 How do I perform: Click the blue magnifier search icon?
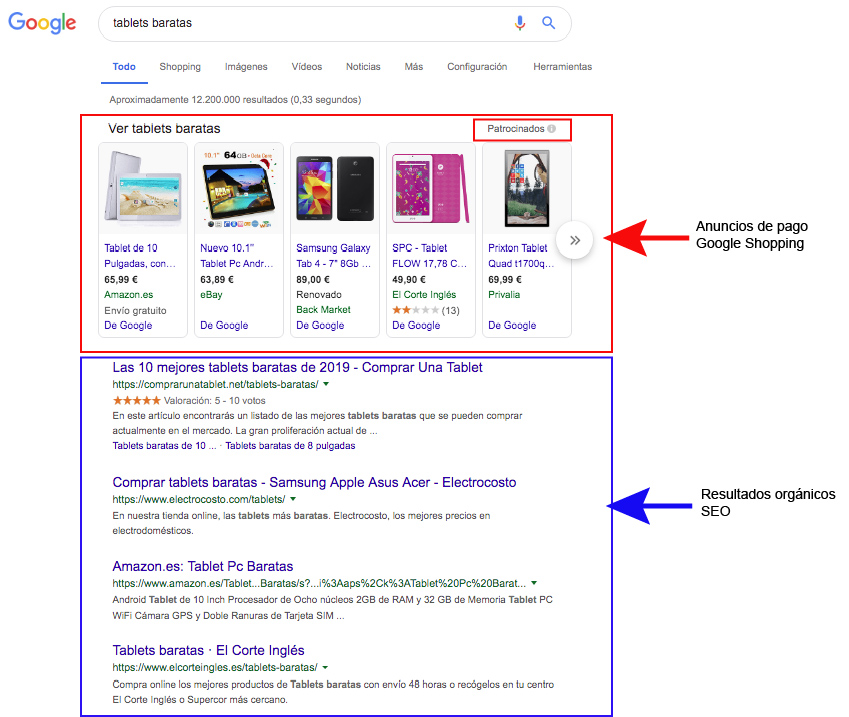[x=548, y=23]
